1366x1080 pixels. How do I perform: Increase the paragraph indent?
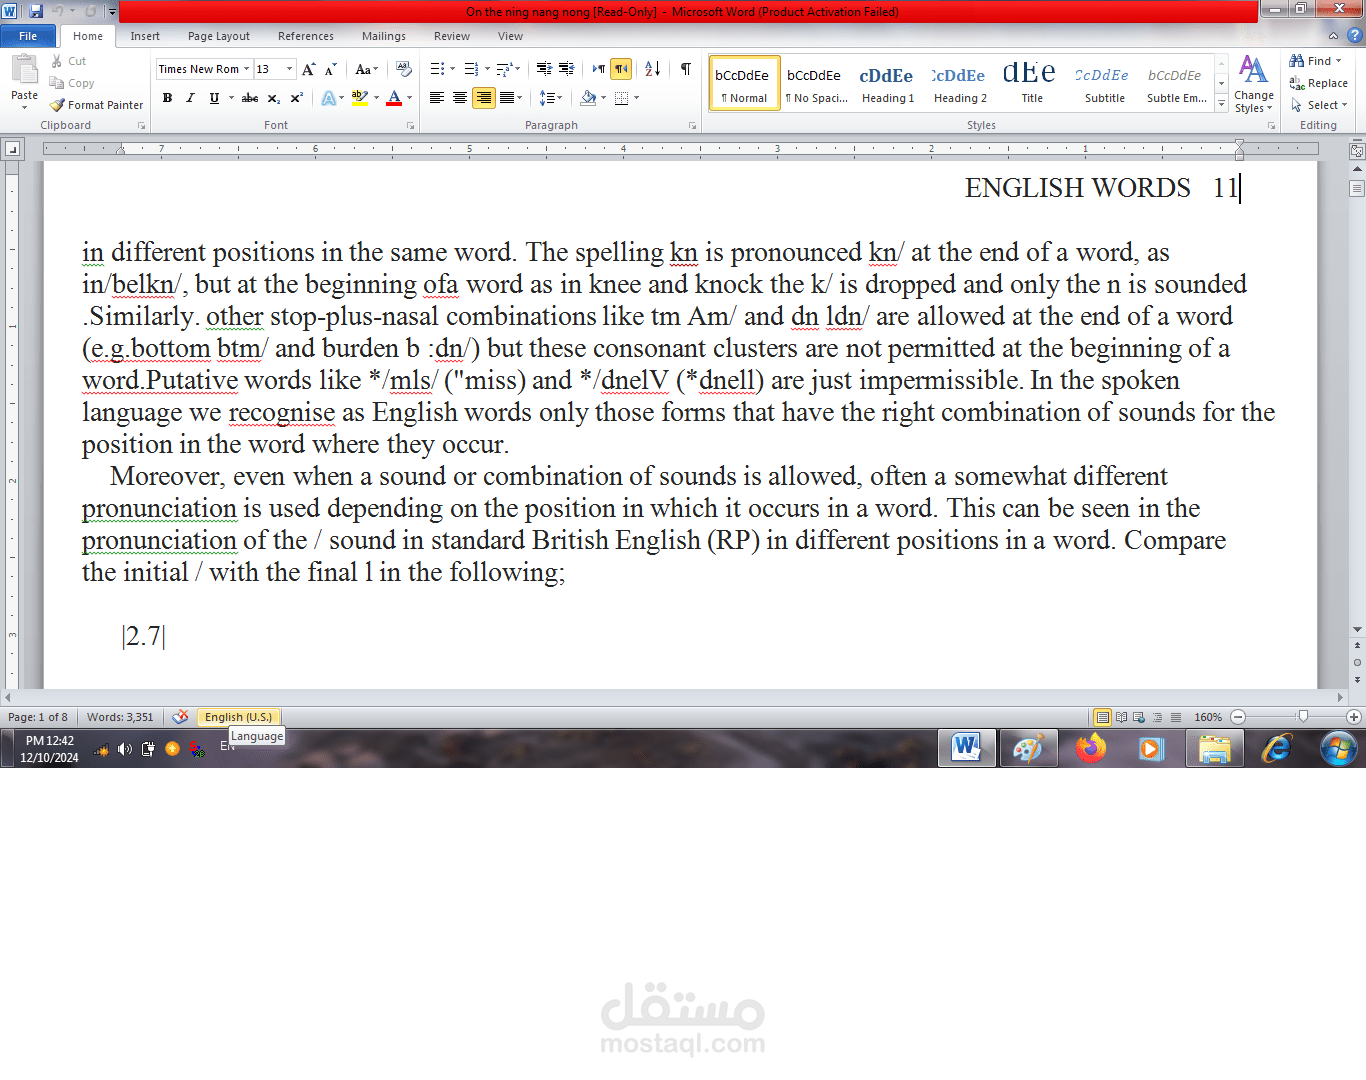tap(567, 69)
